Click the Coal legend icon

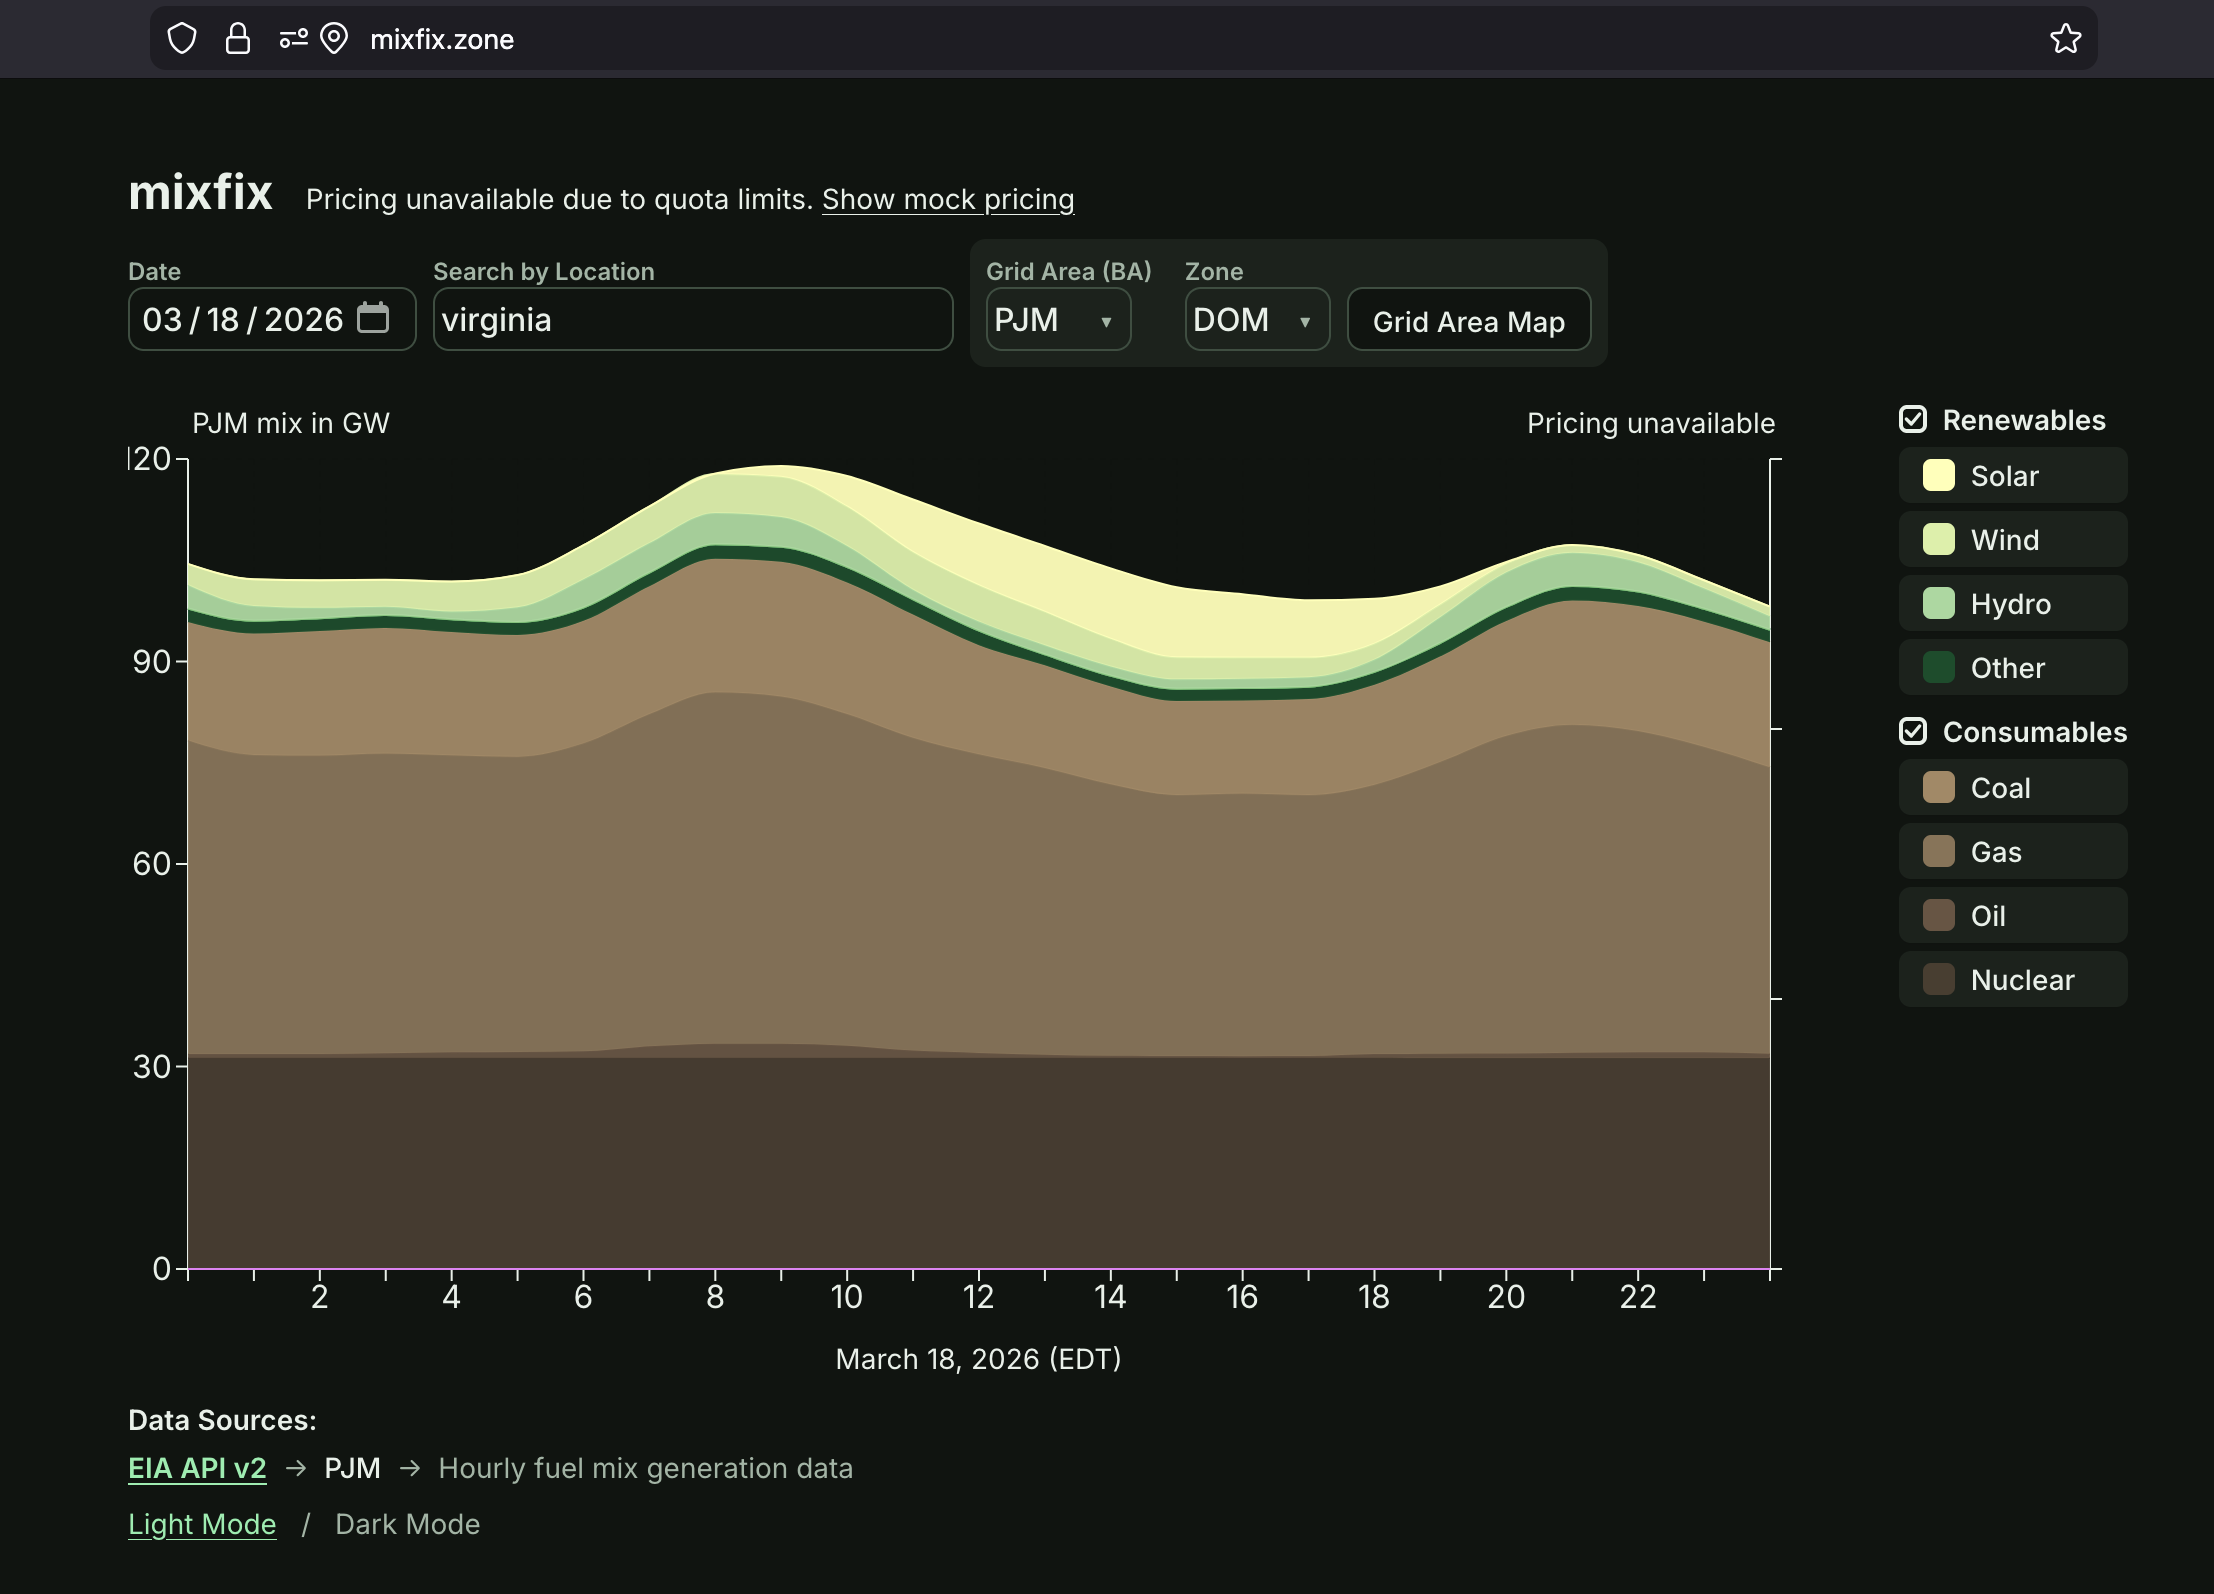coord(1938,788)
